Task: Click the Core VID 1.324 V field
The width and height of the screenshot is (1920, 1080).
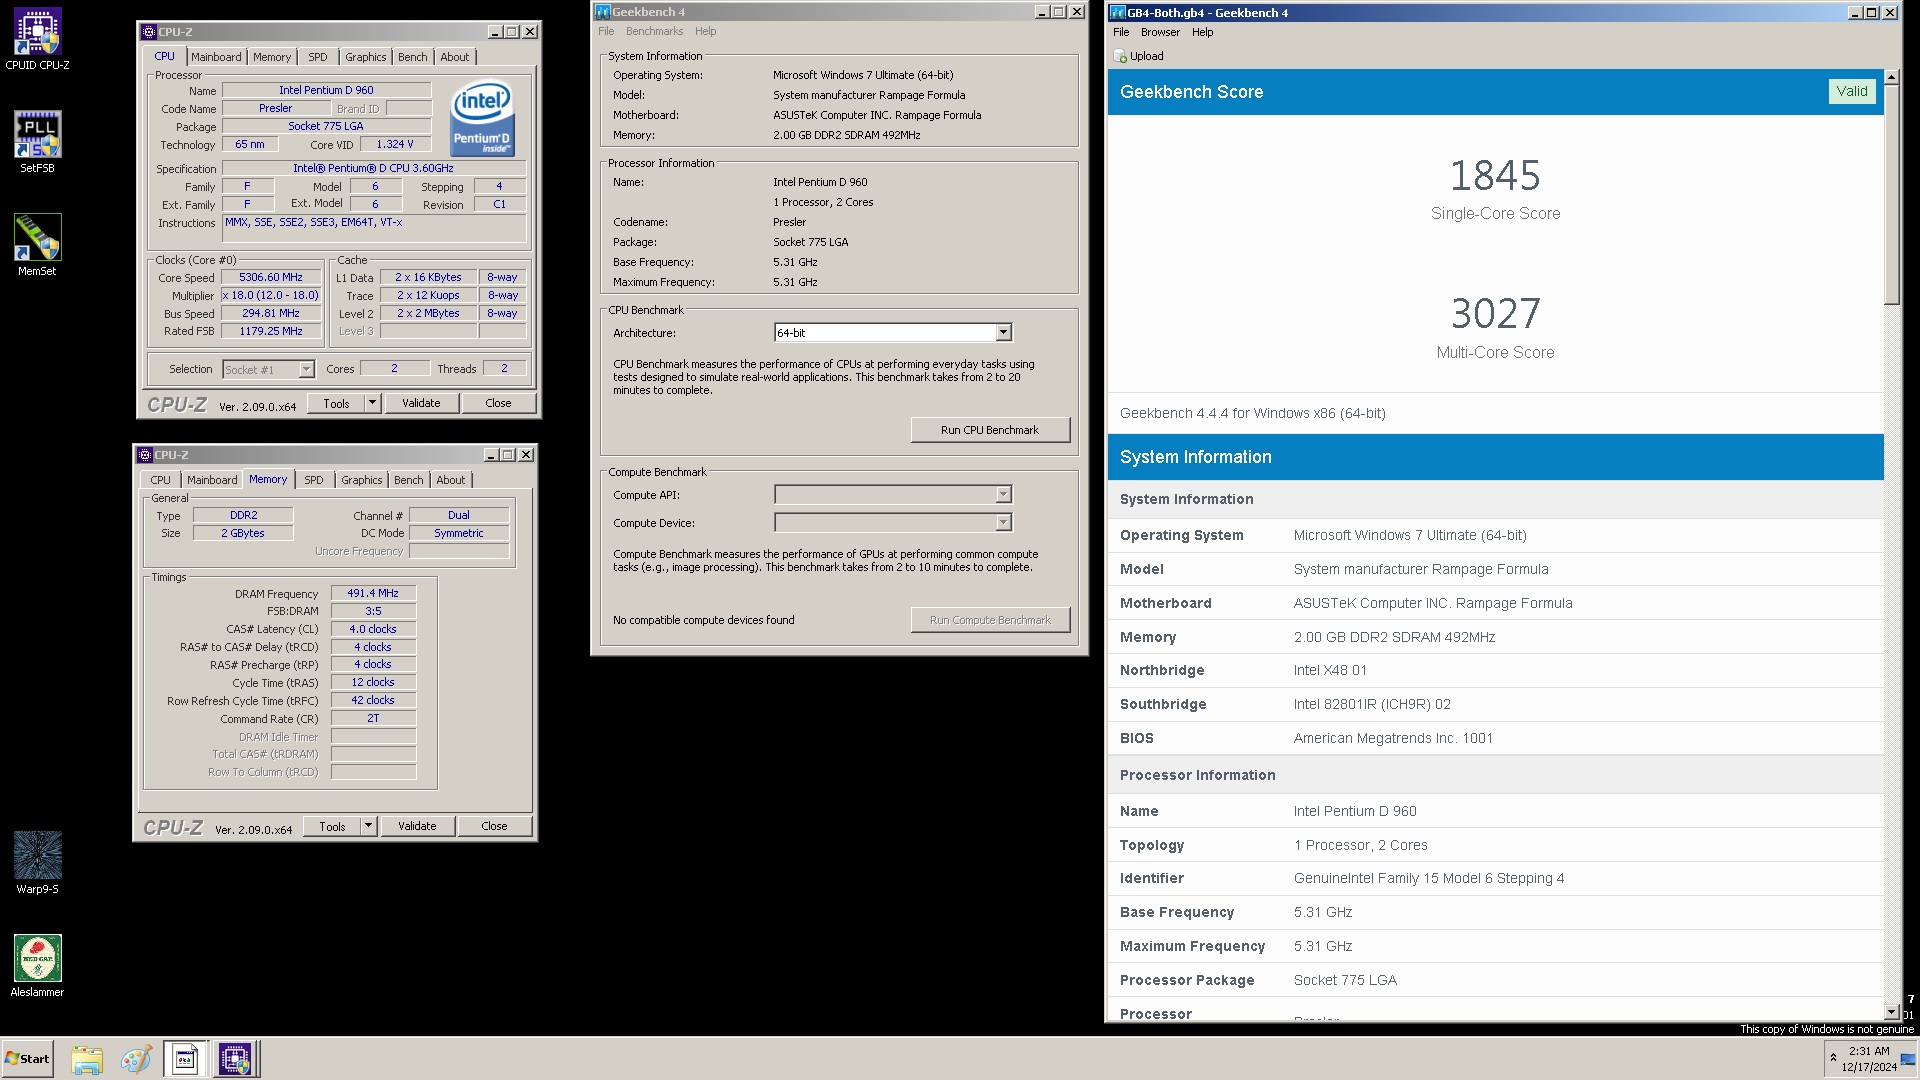Action: pyautogui.click(x=395, y=144)
